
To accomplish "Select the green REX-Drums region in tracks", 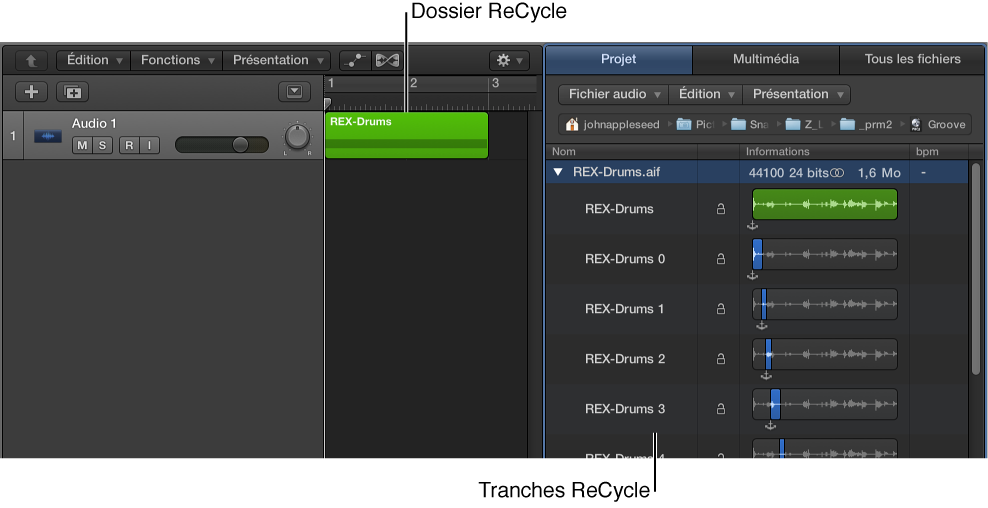I will [407, 136].
